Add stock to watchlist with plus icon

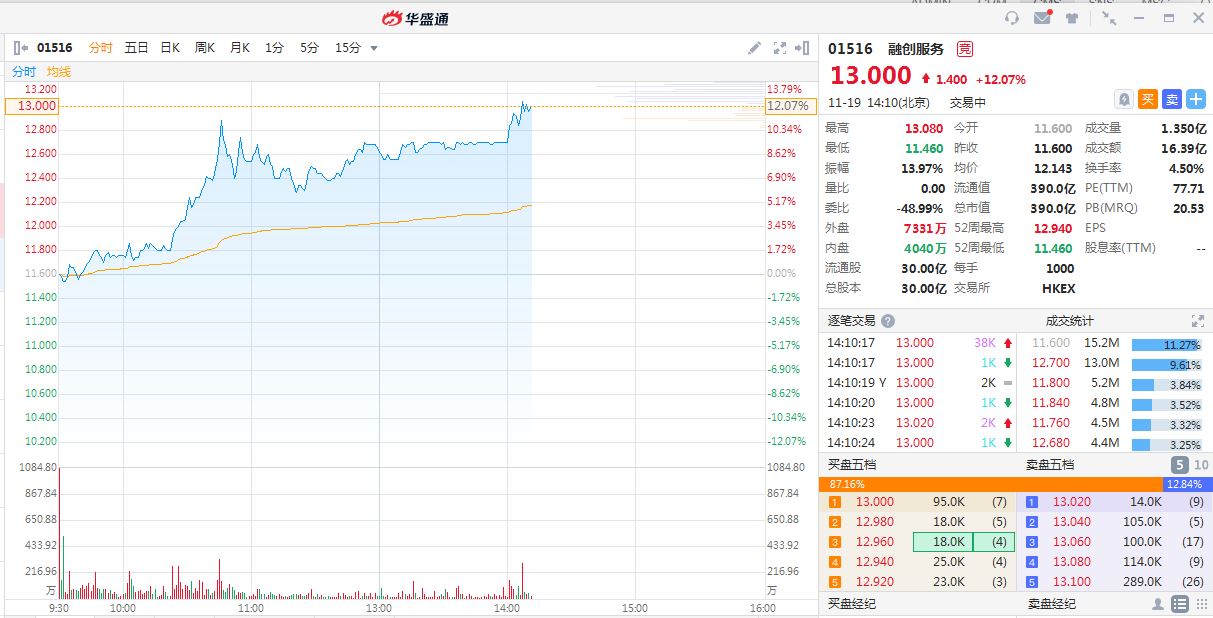tap(1196, 99)
